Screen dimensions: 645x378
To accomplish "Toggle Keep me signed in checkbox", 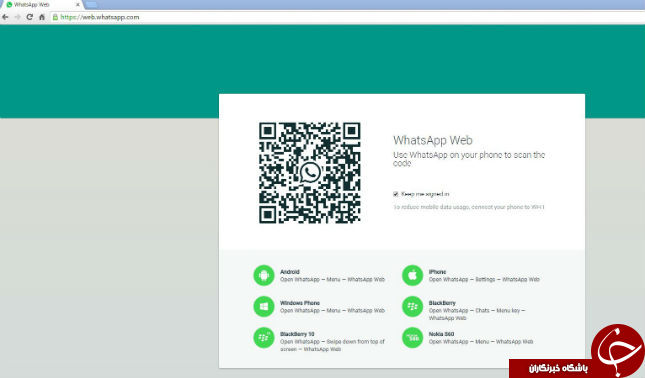I will (x=396, y=194).
